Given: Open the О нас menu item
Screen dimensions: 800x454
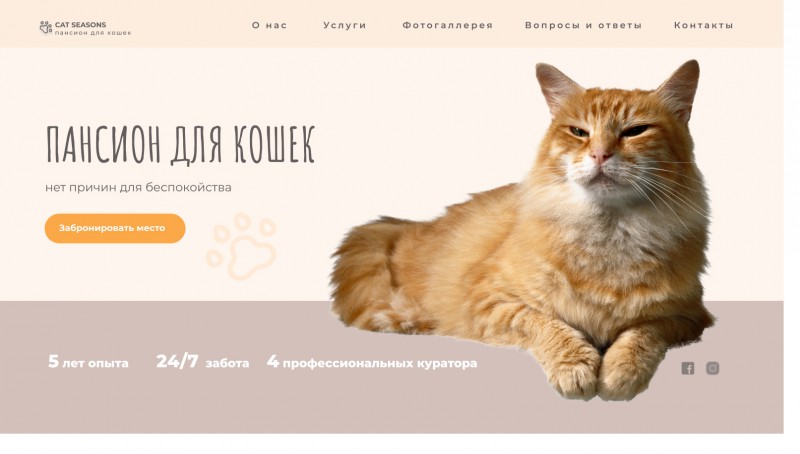Looking at the screenshot, I should 269,25.
